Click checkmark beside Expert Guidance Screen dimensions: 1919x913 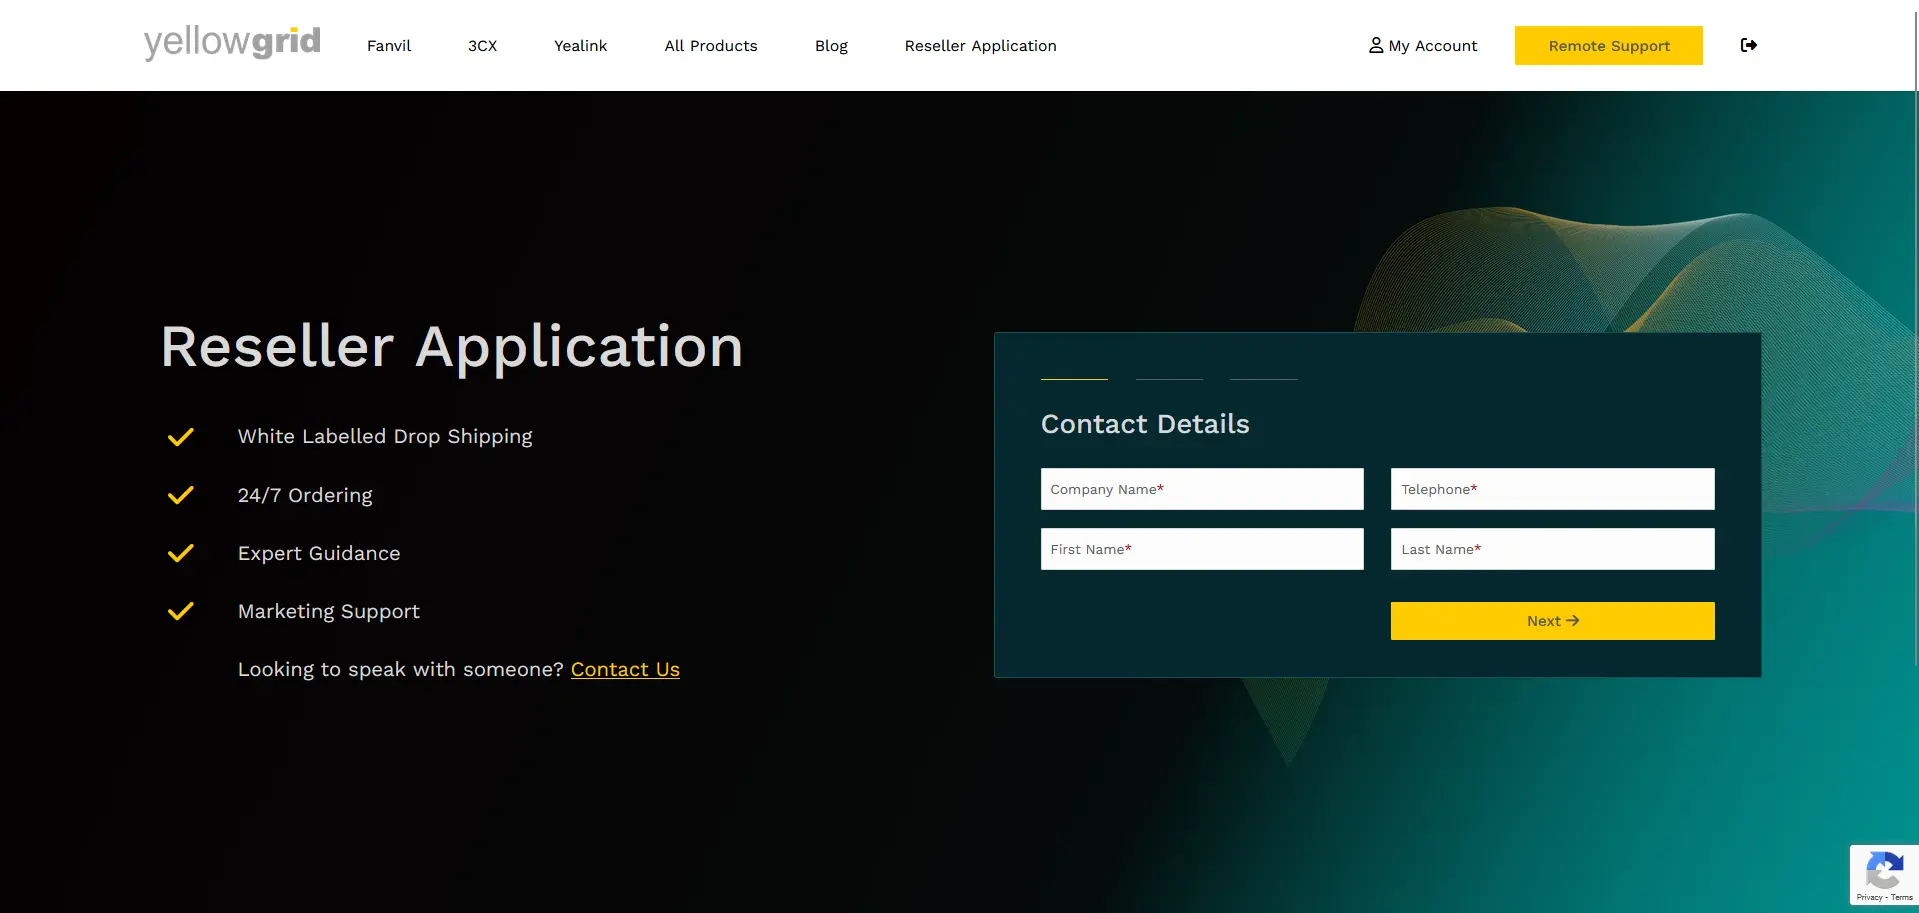[x=180, y=553]
